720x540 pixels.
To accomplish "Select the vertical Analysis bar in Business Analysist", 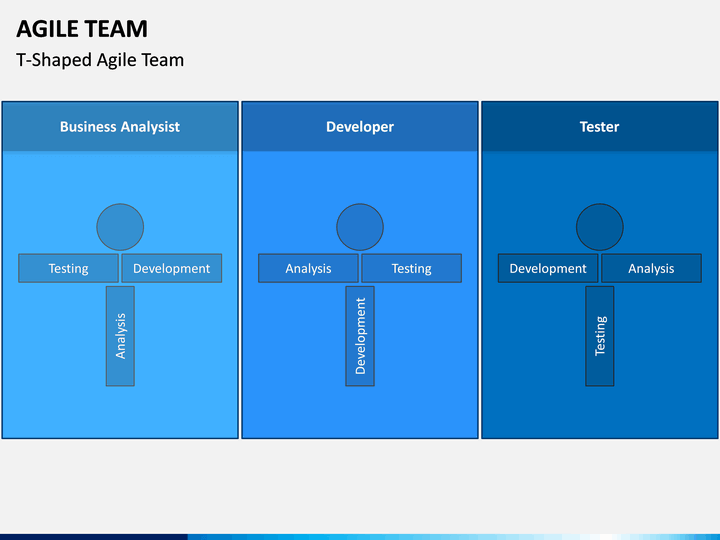I will [120, 336].
